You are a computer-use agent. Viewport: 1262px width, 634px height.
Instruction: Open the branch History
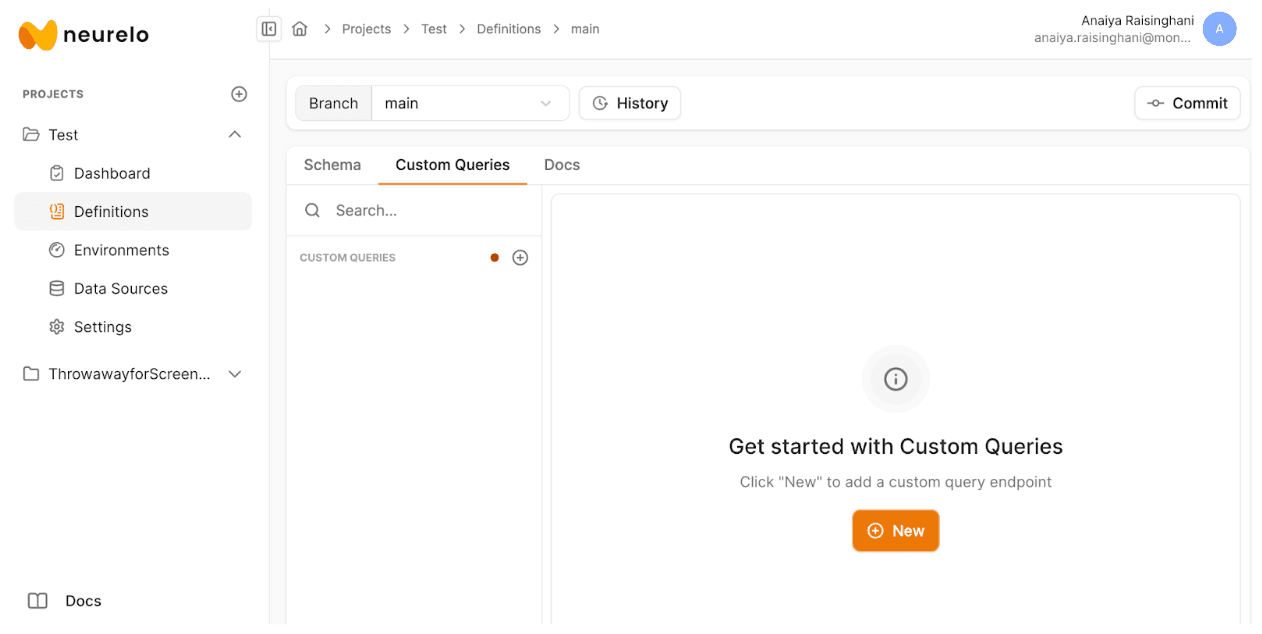coord(630,103)
